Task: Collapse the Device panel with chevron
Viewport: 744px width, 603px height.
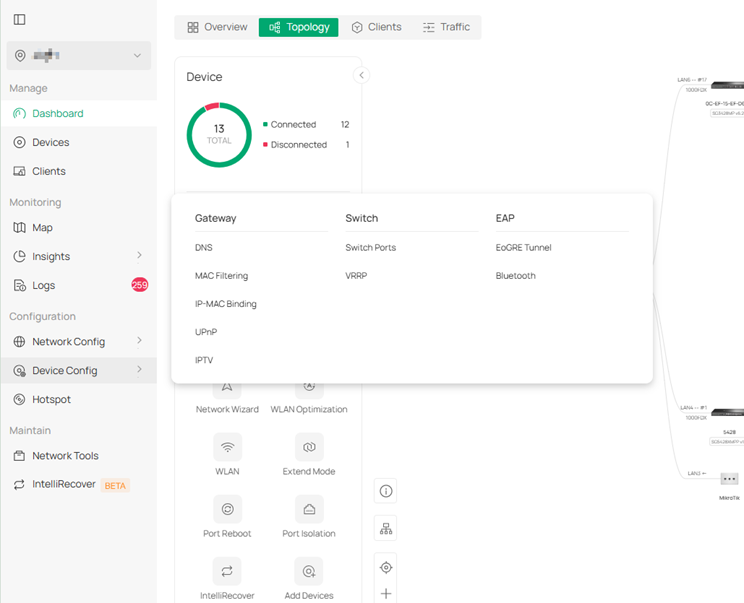Action: [362, 75]
